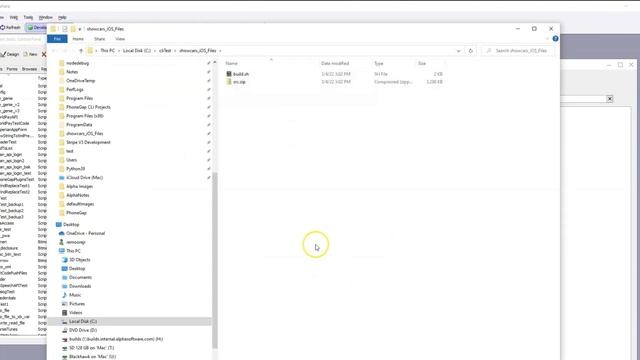Click the 3D Objects icon
The height and width of the screenshot is (360, 640).
click(64, 260)
